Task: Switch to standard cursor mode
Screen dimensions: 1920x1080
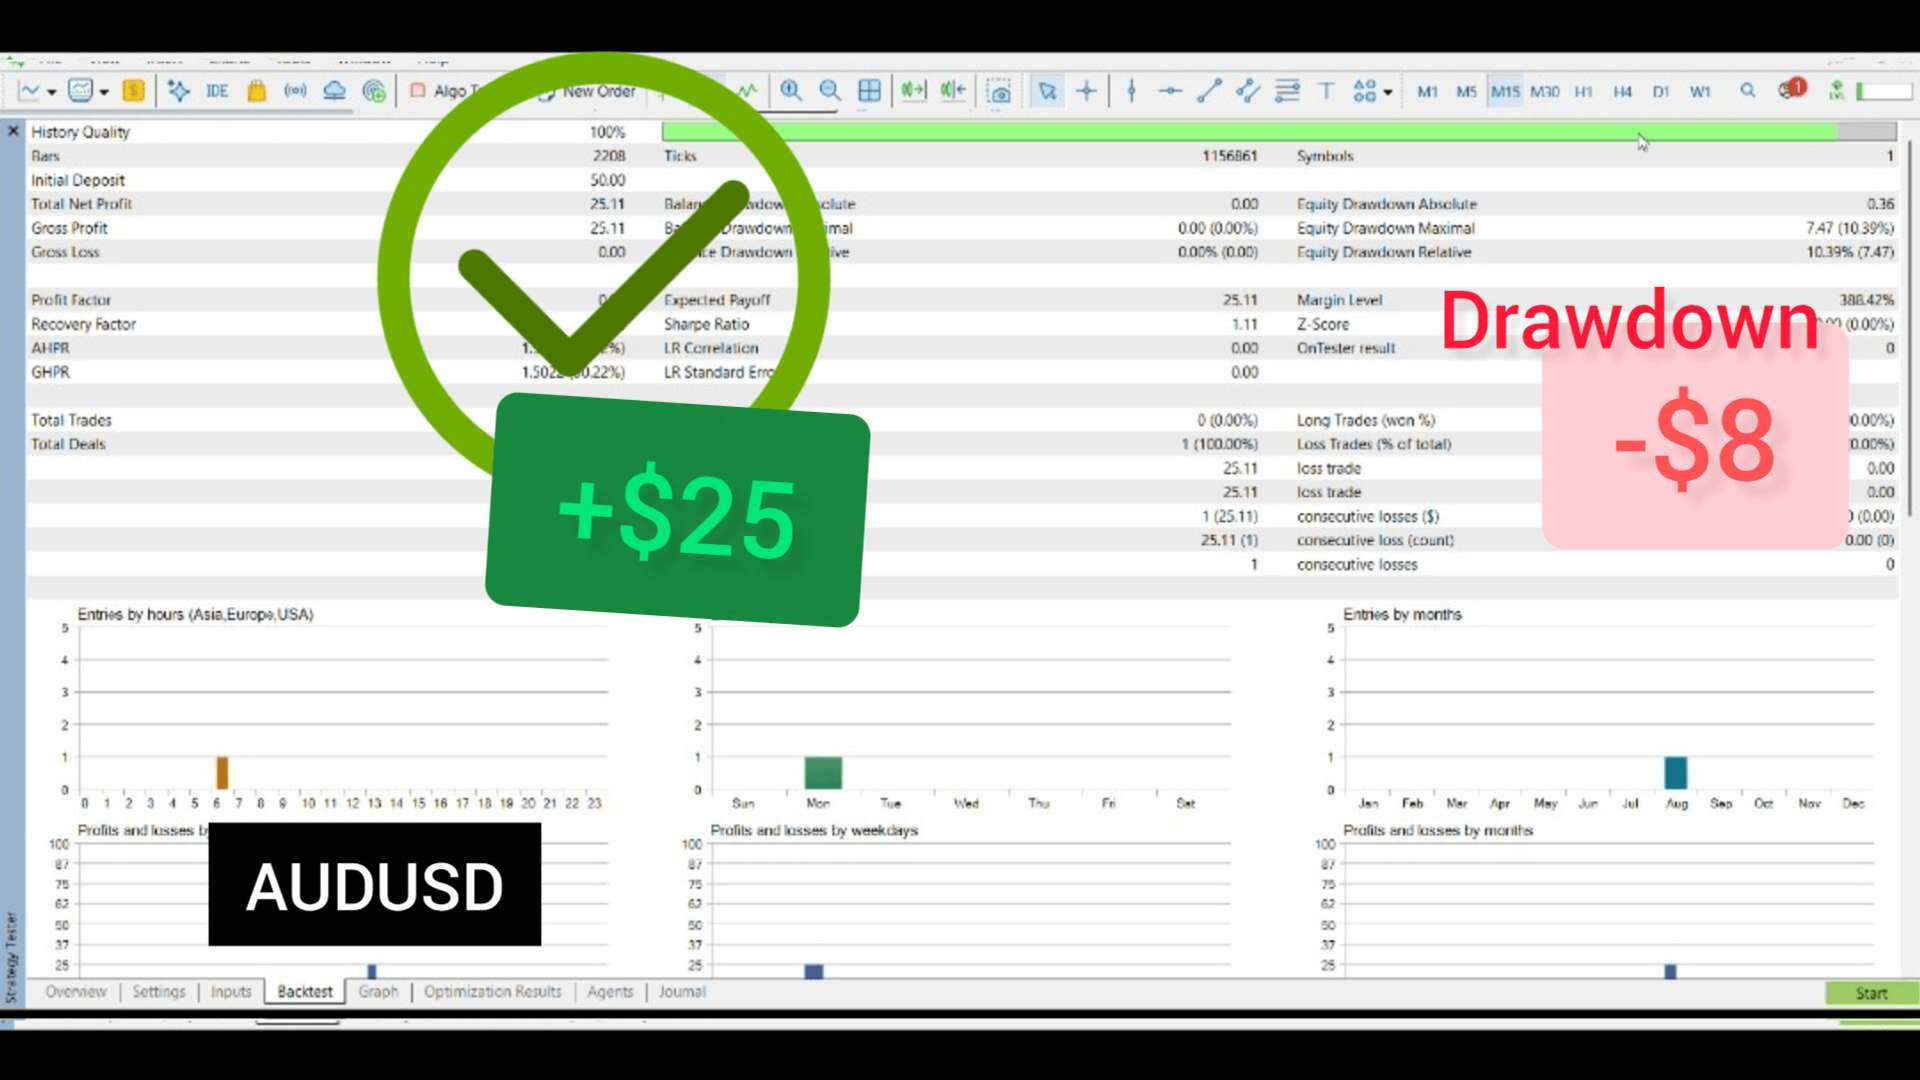Action: [x=1047, y=91]
